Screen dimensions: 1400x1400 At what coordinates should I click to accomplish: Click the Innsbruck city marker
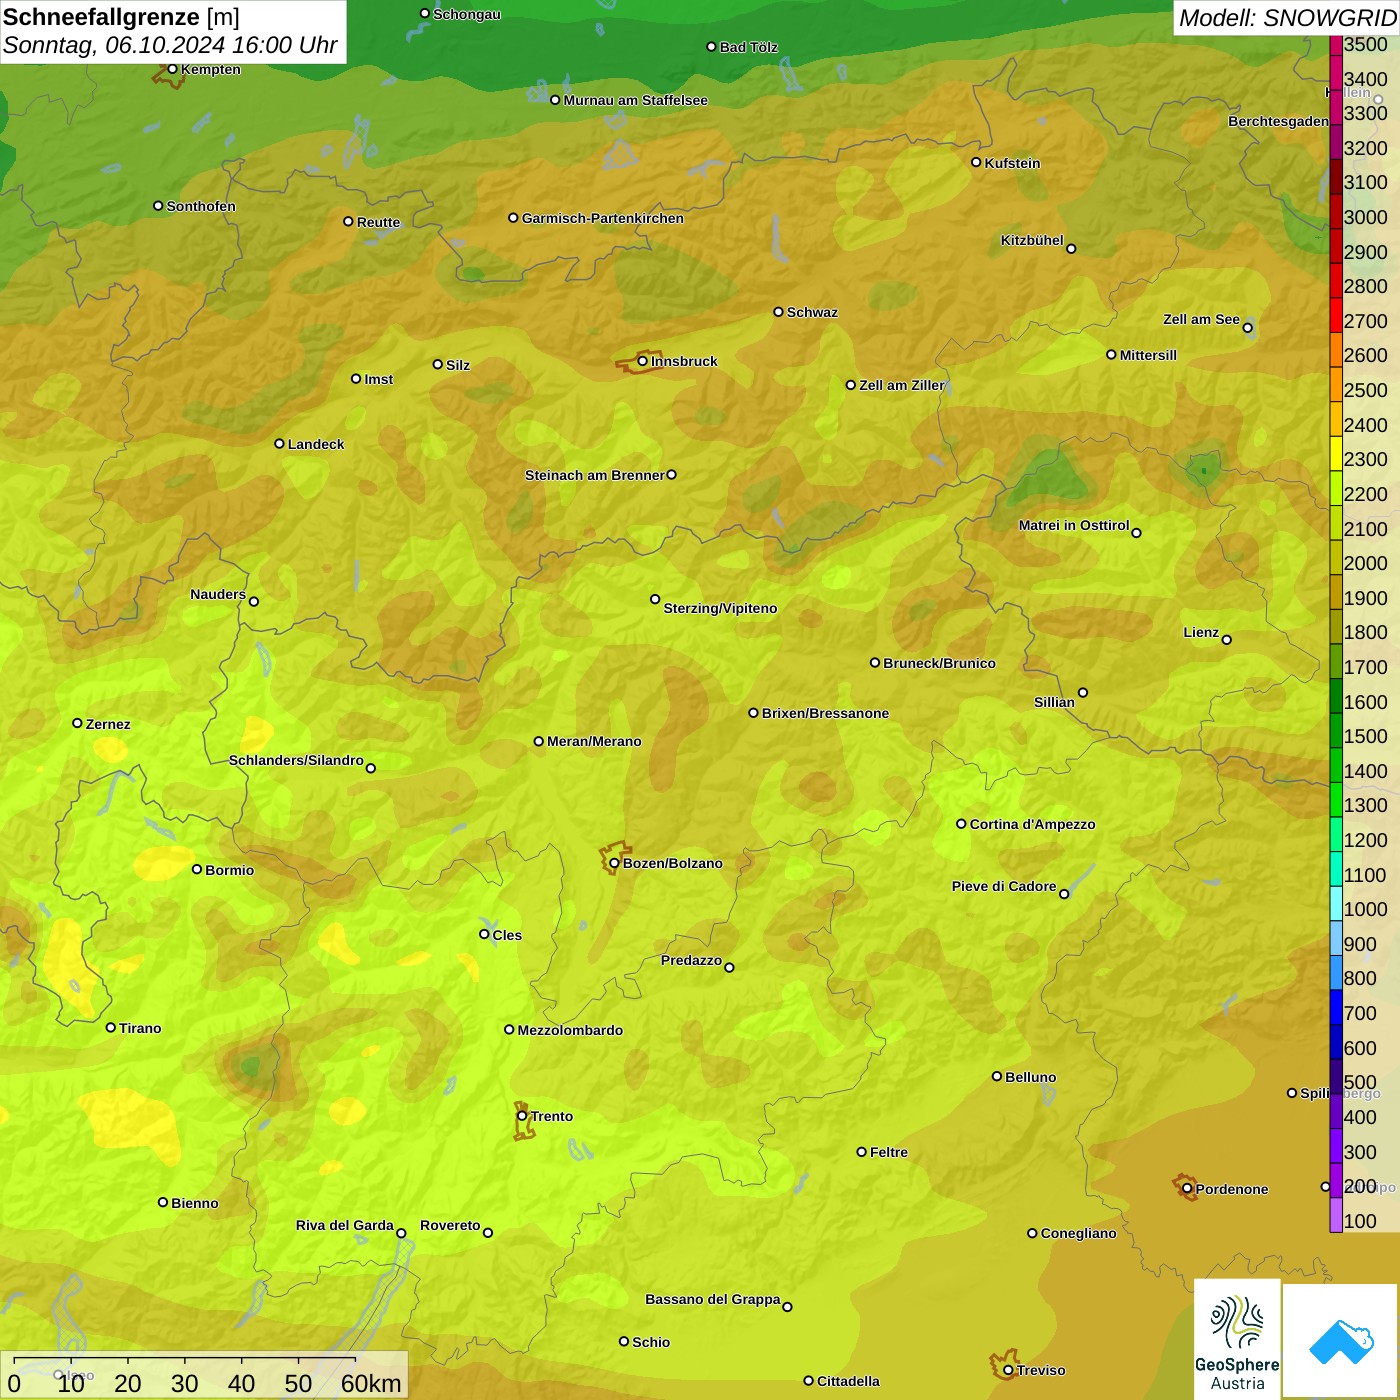[x=643, y=361]
